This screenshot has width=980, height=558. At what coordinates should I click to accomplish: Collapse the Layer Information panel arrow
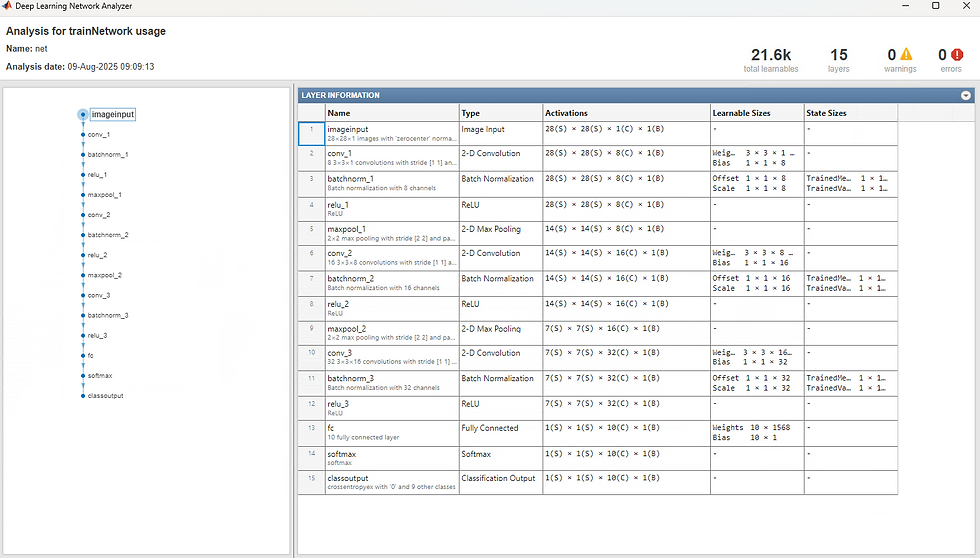click(x=966, y=96)
